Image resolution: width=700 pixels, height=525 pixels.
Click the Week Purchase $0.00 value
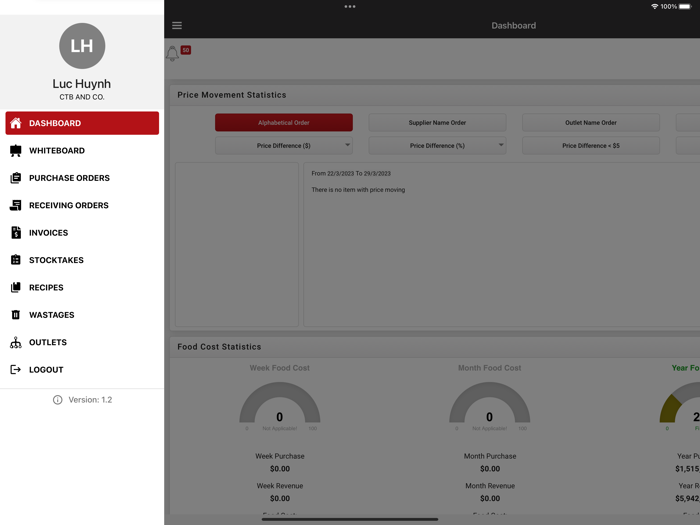280,469
